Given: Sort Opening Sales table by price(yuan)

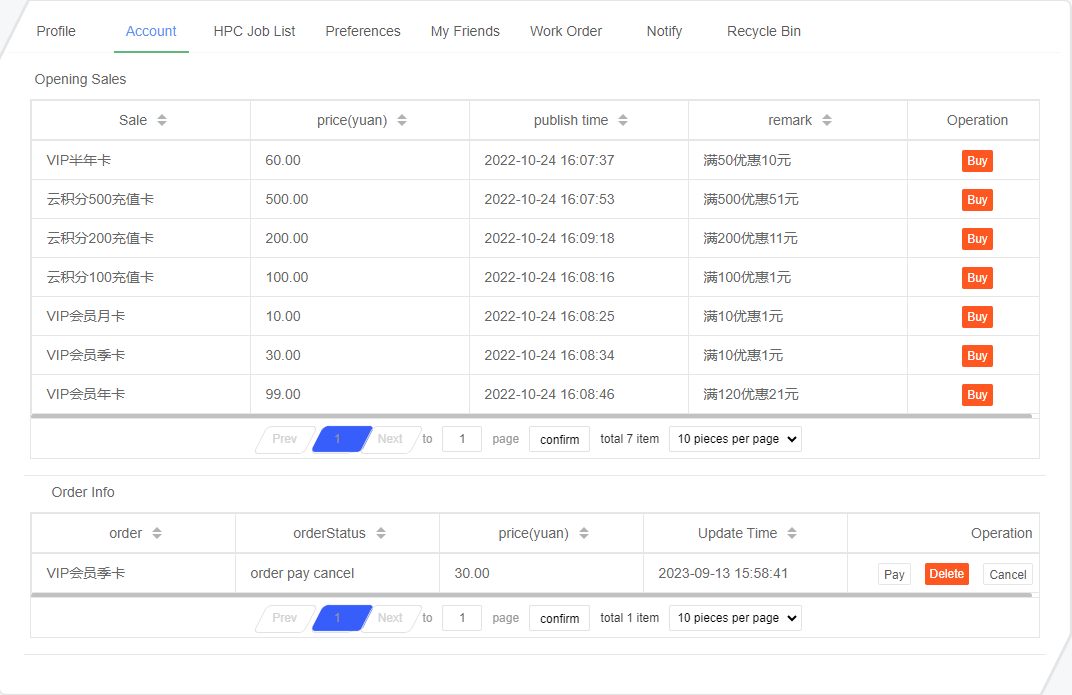Looking at the screenshot, I should (402, 120).
